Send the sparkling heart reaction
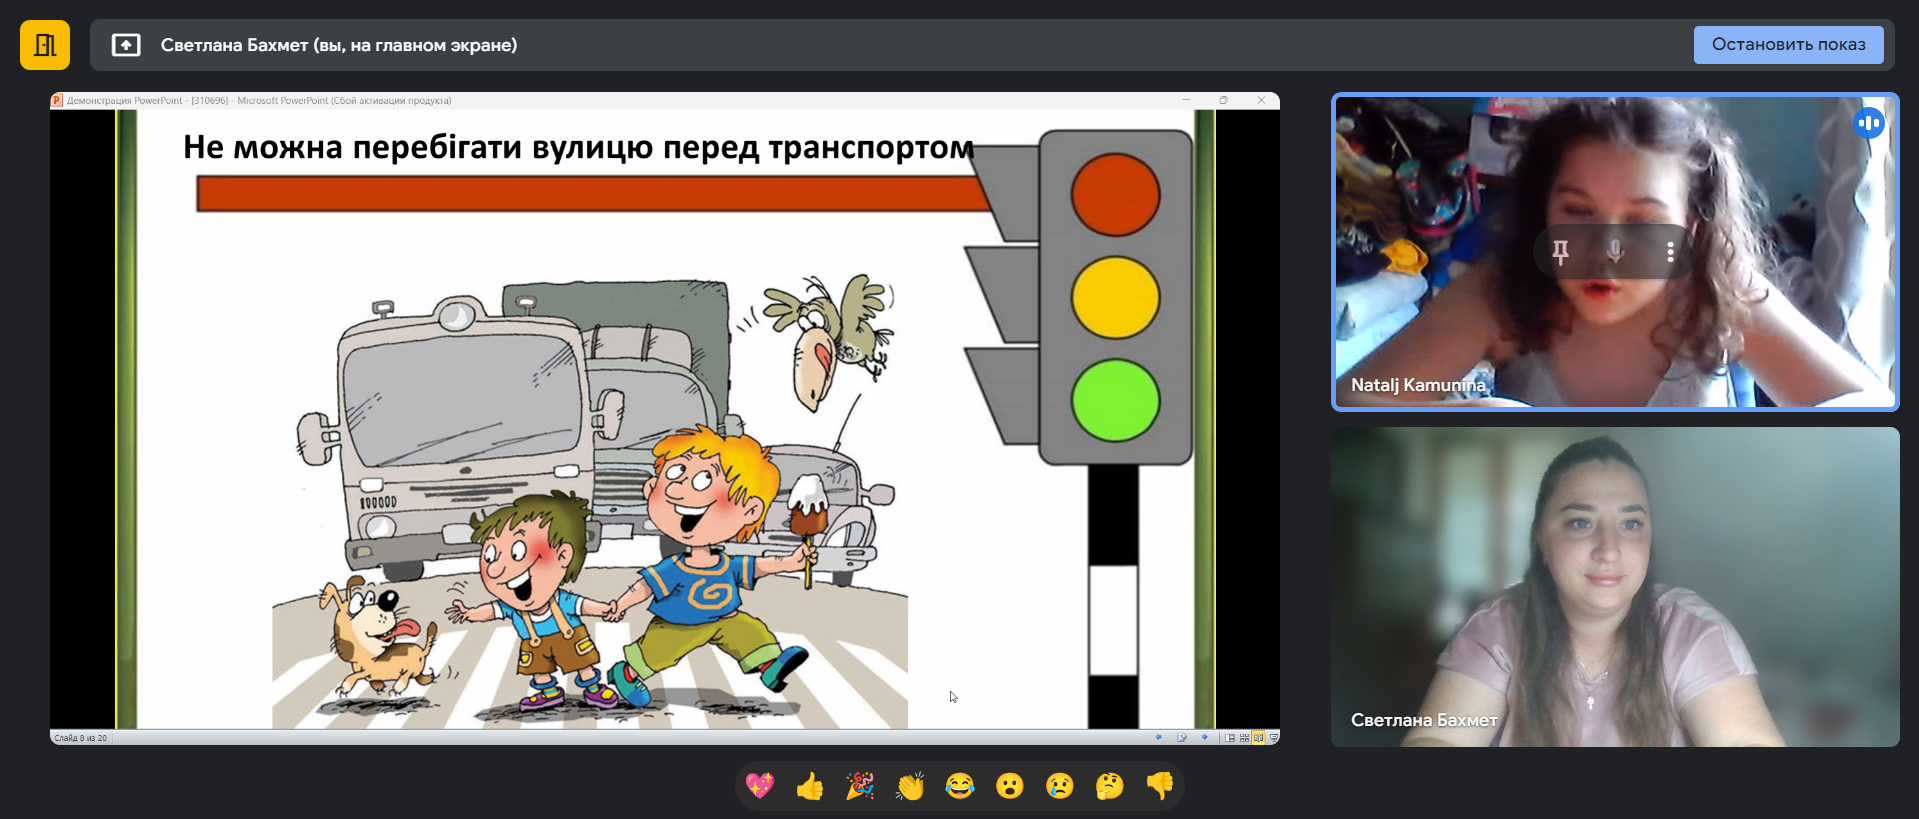1919x819 pixels. (760, 786)
